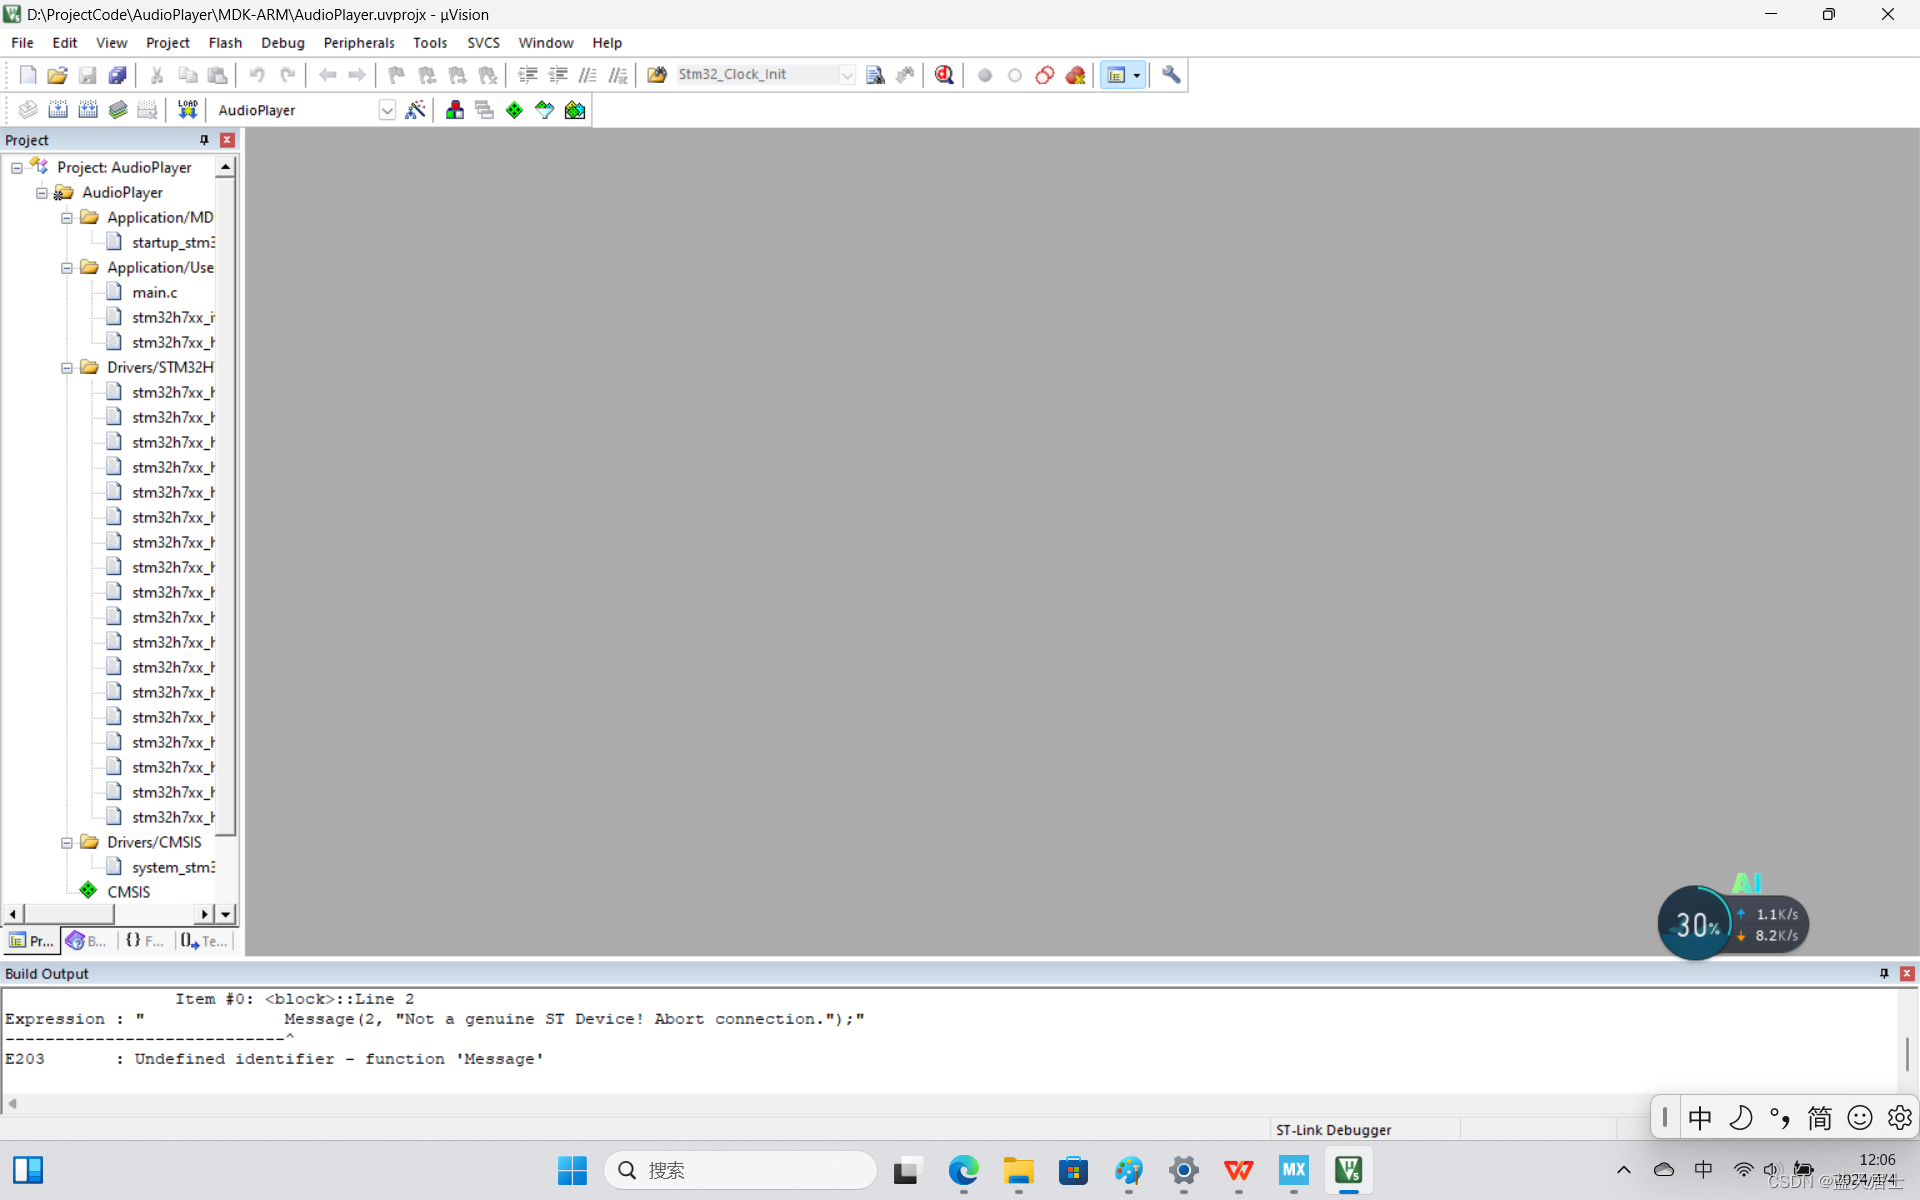Click the Download (LOAD) to flash icon

(187, 110)
